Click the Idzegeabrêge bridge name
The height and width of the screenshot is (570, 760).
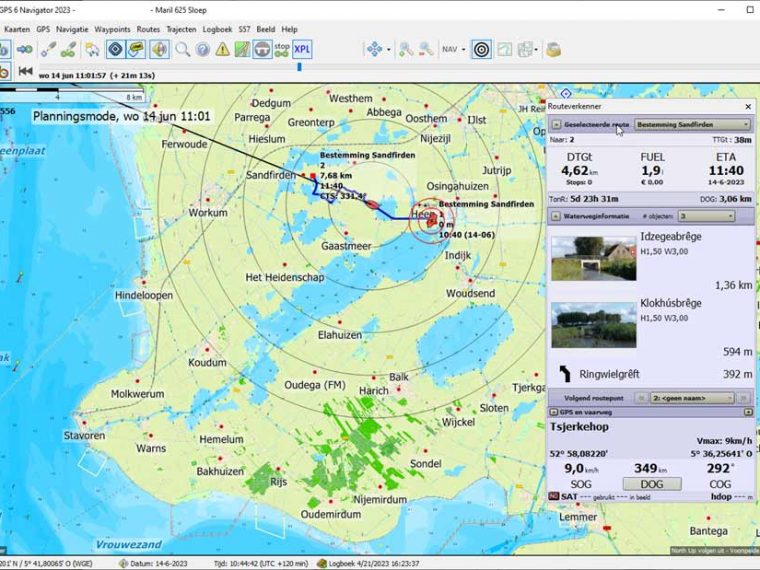click(x=671, y=237)
